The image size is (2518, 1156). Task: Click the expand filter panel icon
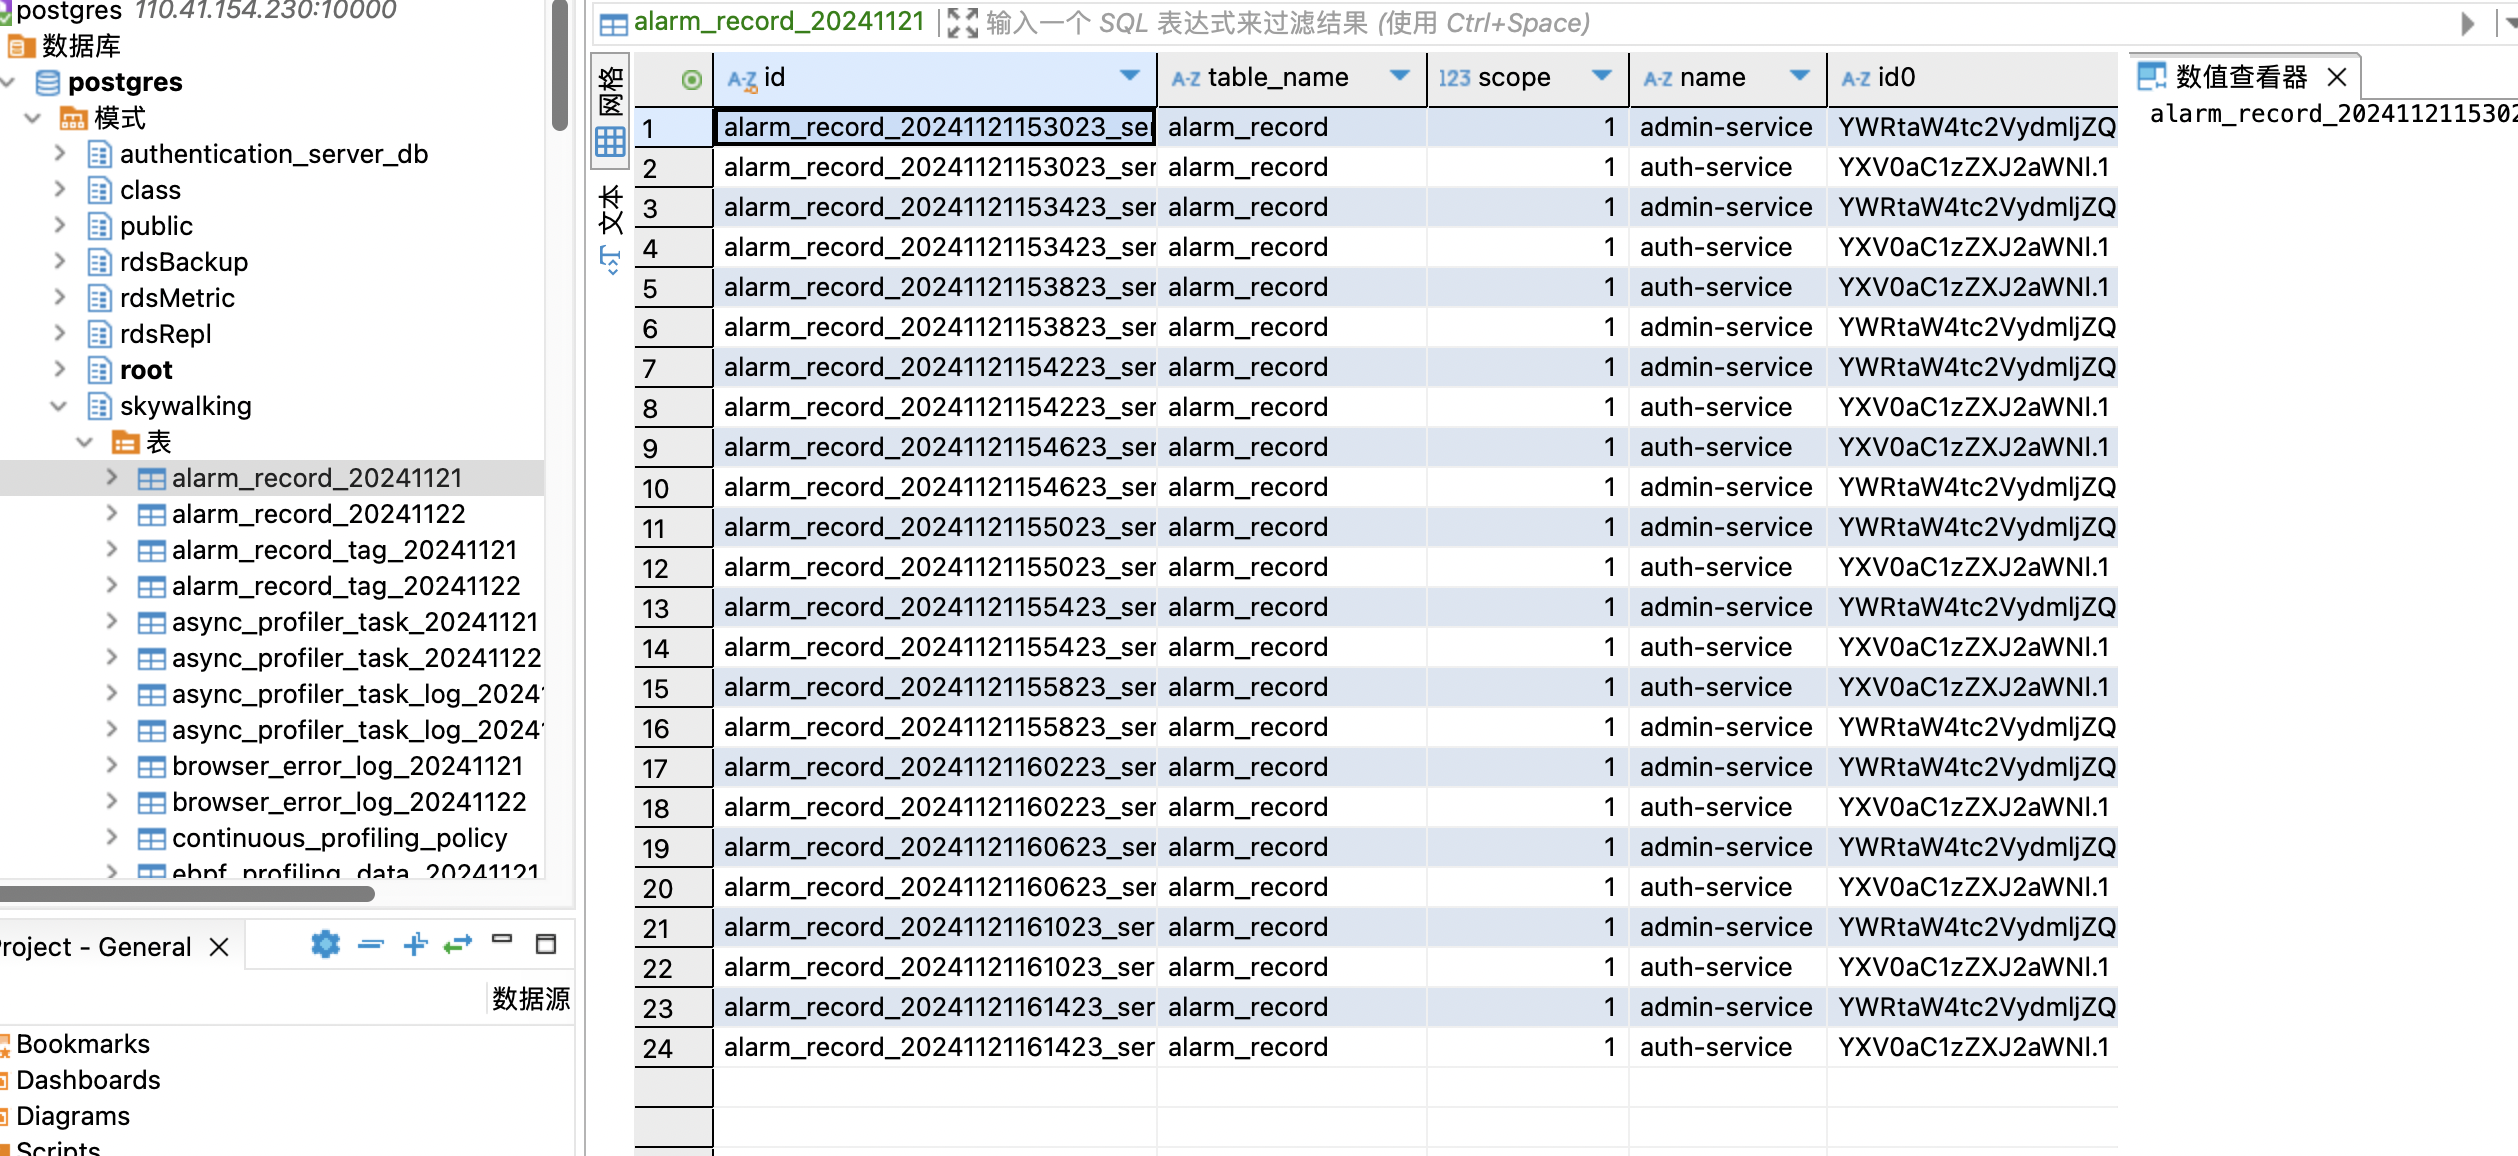click(x=962, y=23)
